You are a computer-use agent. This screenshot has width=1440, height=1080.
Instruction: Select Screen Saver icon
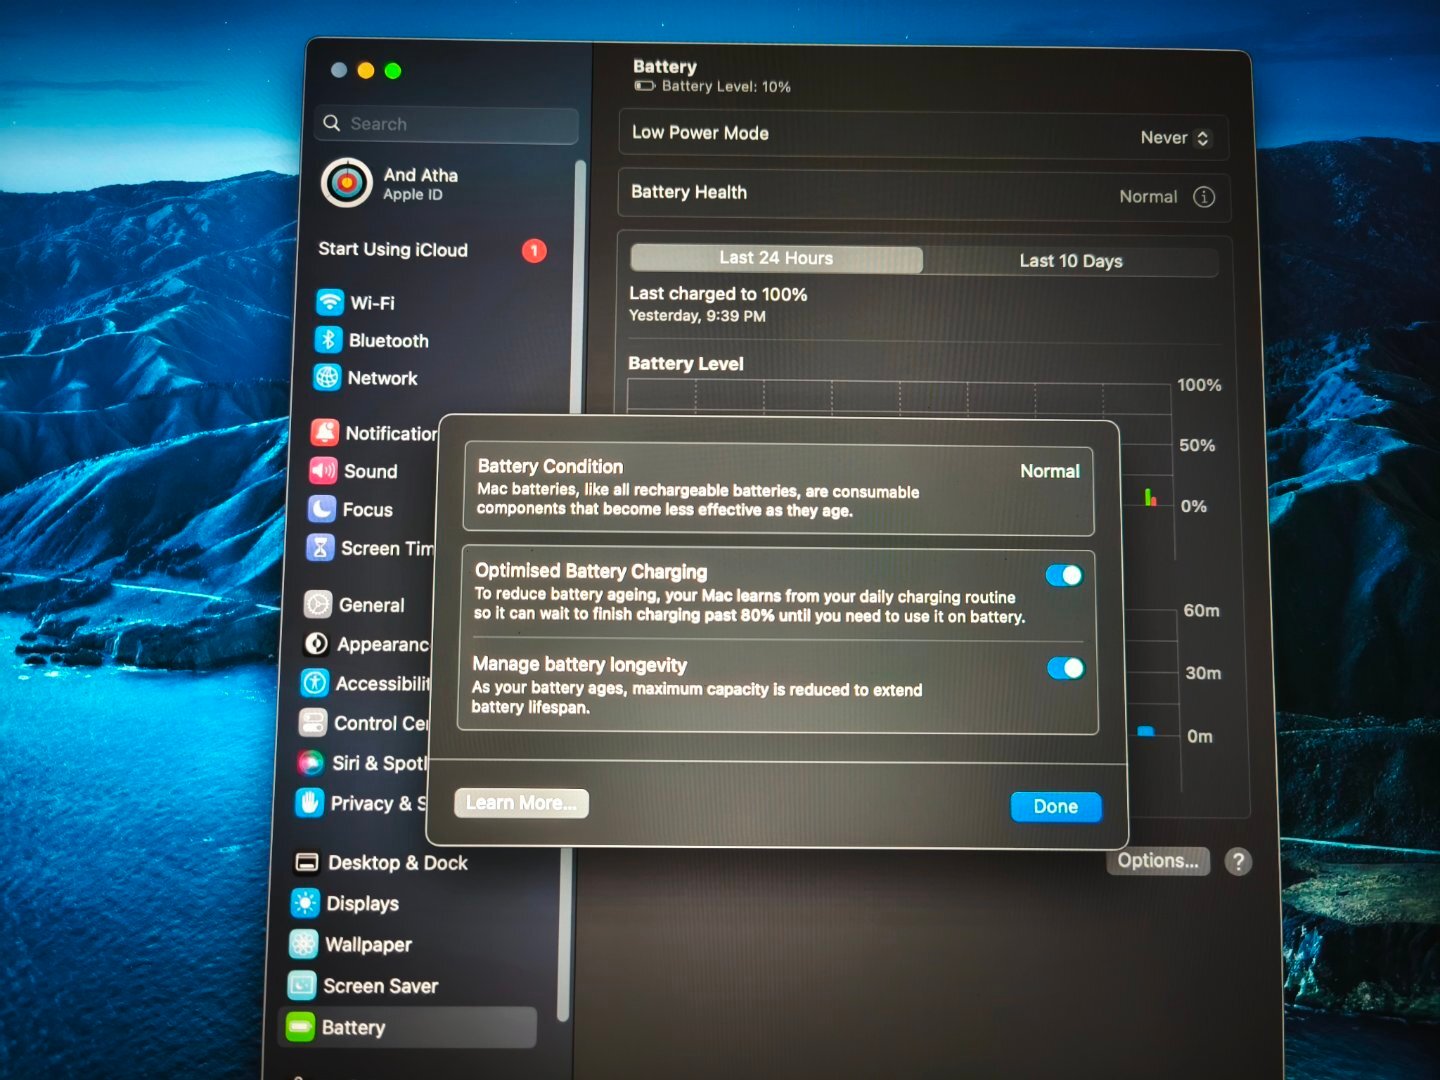point(301,986)
